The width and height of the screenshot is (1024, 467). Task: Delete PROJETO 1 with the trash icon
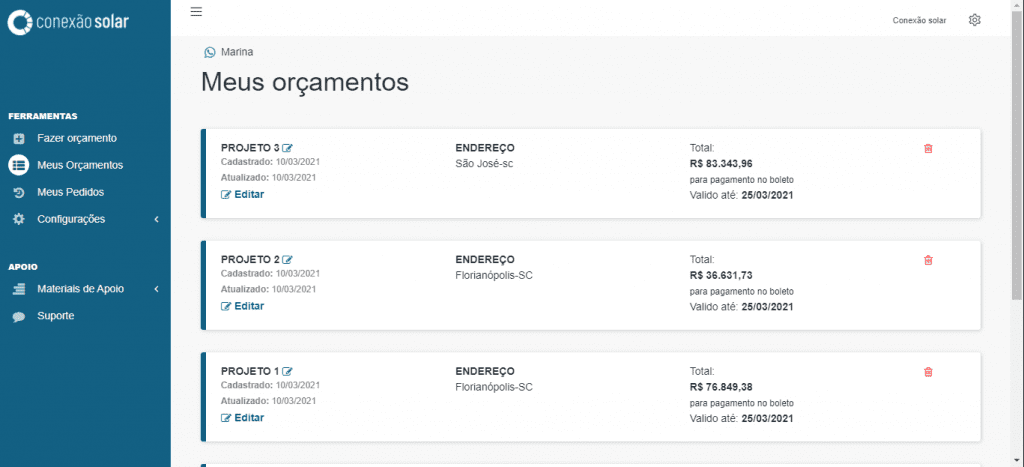(928, 373)
